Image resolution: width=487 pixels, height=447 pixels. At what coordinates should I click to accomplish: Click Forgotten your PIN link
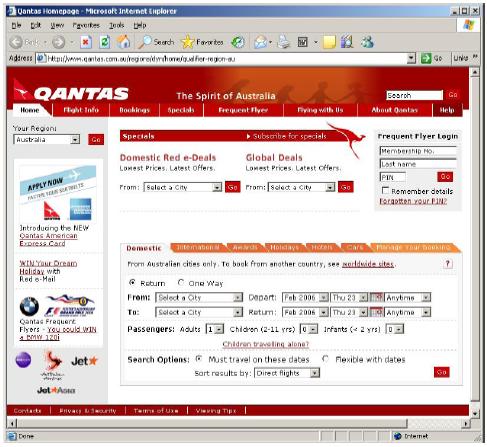point(413,201)
